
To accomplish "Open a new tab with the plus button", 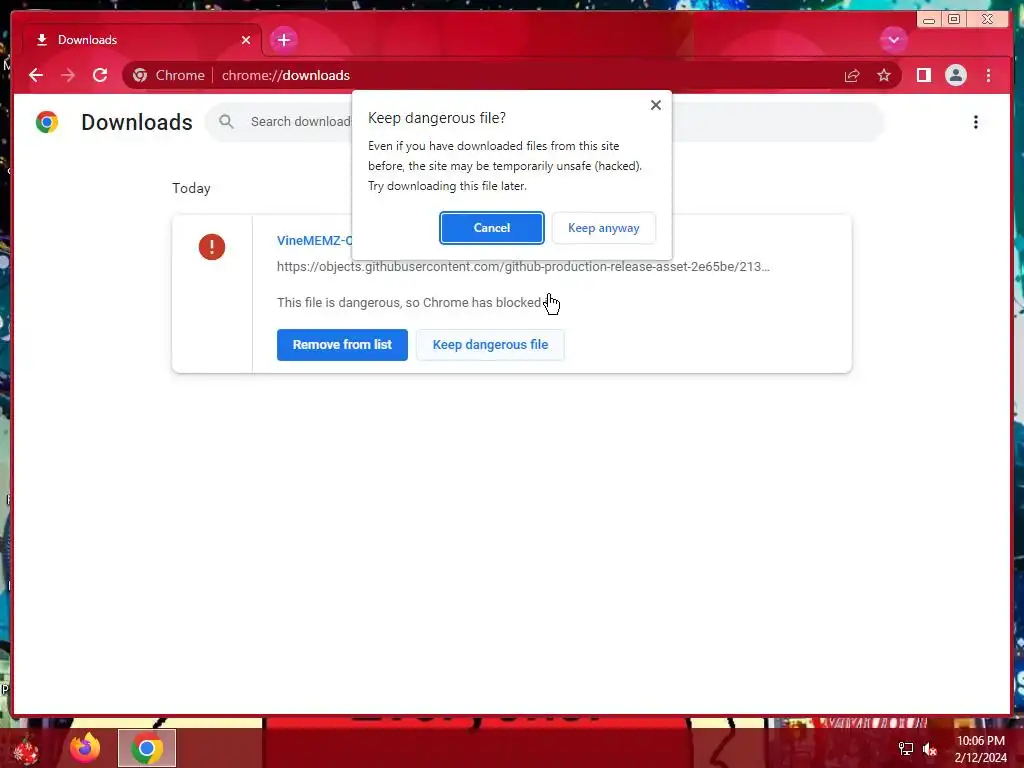I will pos(283,40).
